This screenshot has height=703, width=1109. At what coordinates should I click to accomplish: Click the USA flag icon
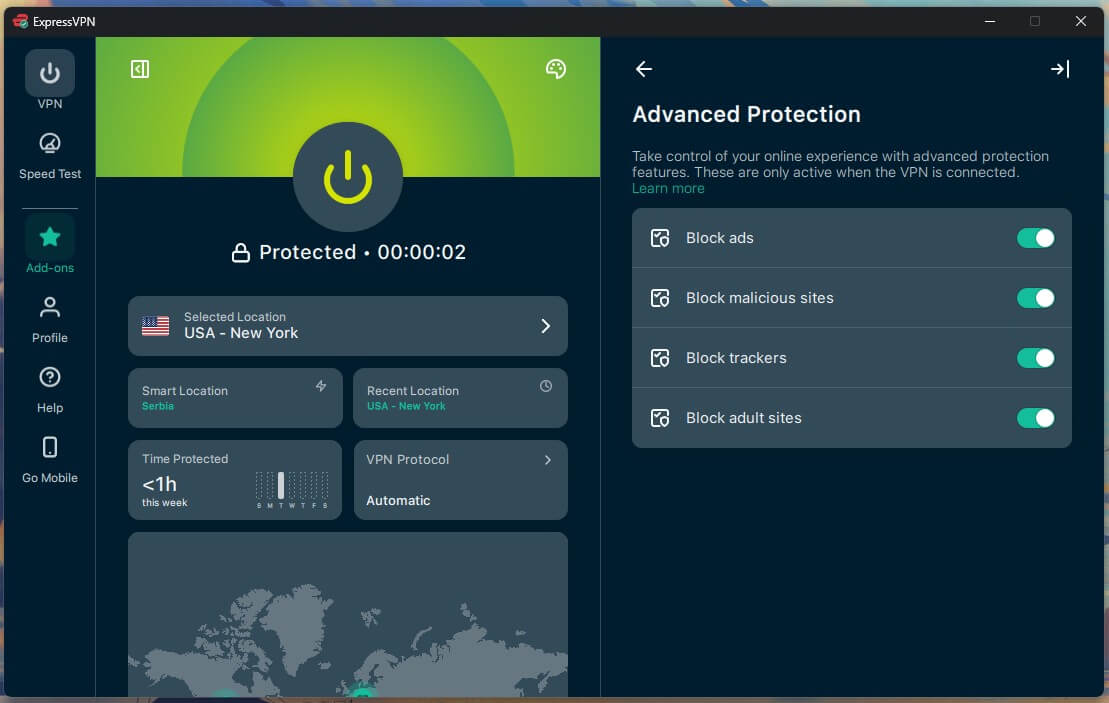coord(156,326)
